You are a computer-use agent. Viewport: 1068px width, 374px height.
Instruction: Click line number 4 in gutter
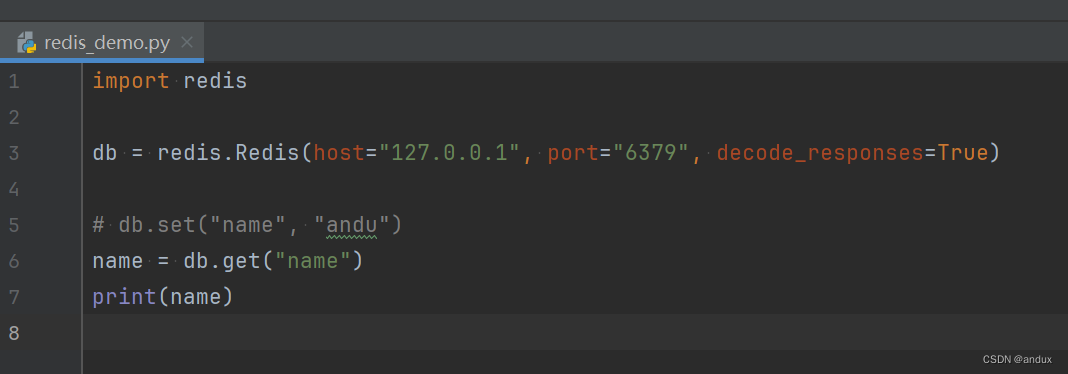[x=14, y=189]
